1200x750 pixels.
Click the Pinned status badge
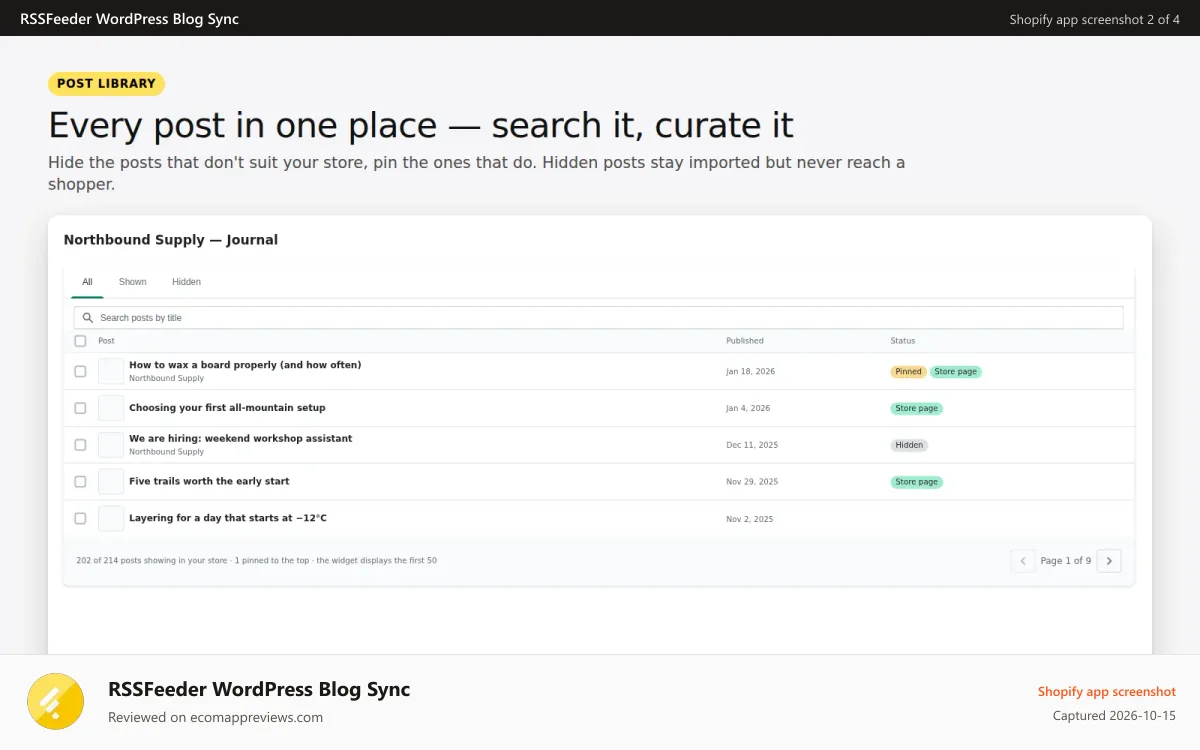908,372
